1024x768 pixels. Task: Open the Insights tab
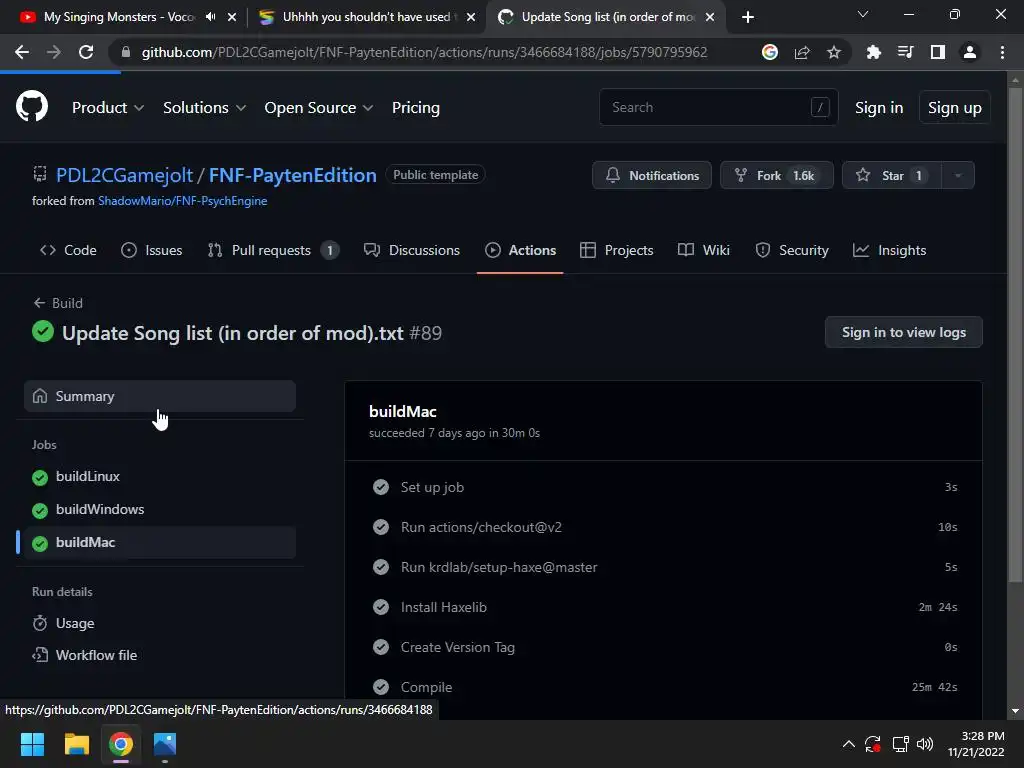pos(889,250)
